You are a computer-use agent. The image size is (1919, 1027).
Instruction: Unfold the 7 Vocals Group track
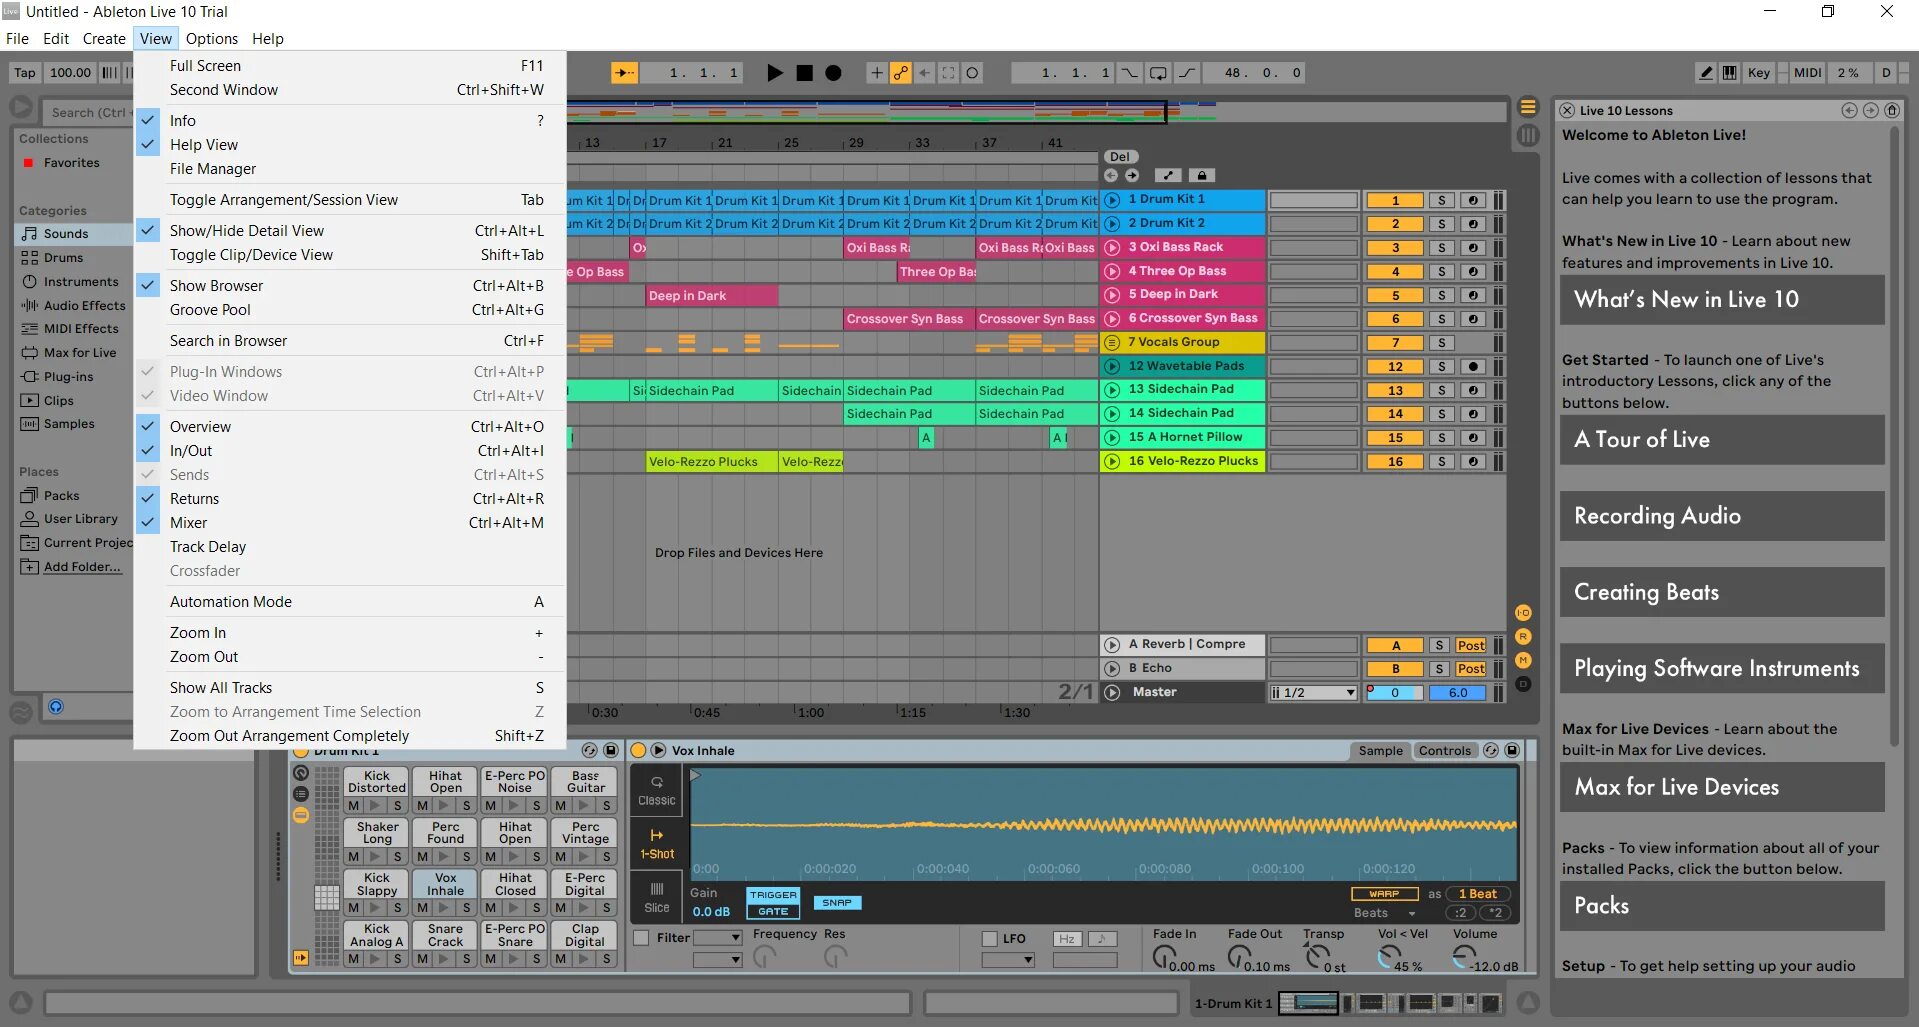pos(1111,342)
